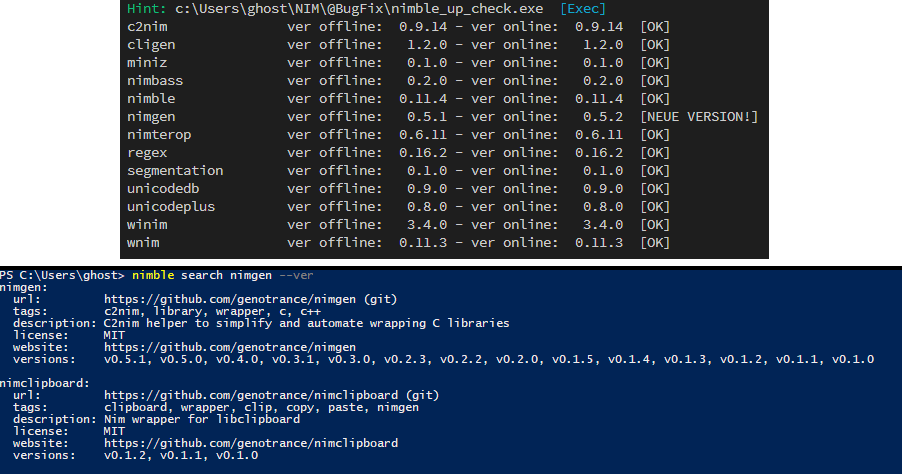Screen dimensions: 902x474
Task: Click the nimgen description text about C2nim helper
Action: click(x=306, y=323)
